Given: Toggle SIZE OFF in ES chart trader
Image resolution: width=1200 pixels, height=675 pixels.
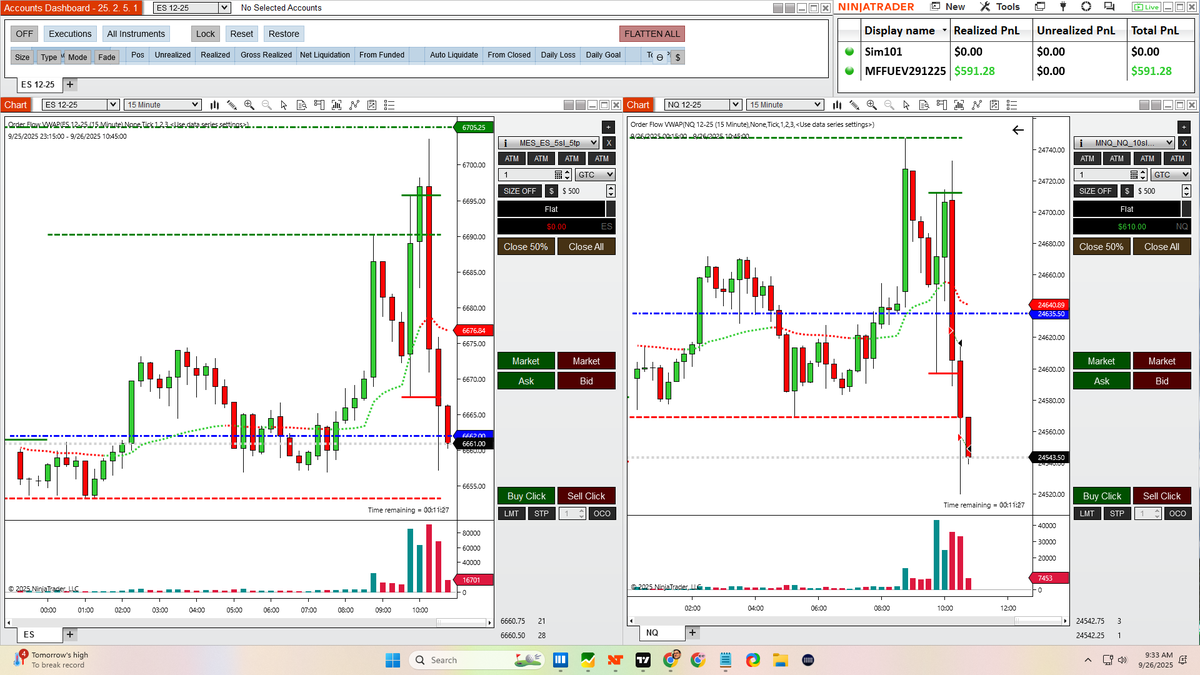Looking at the screenshot, I should [520, 191].
